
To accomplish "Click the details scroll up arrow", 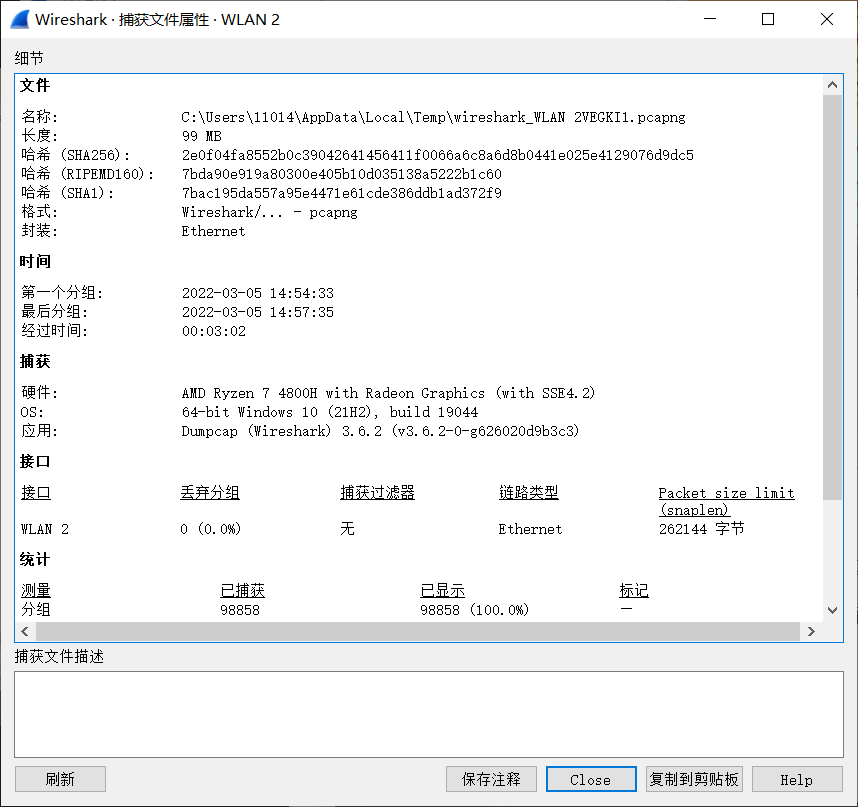I will click(832, 85).
